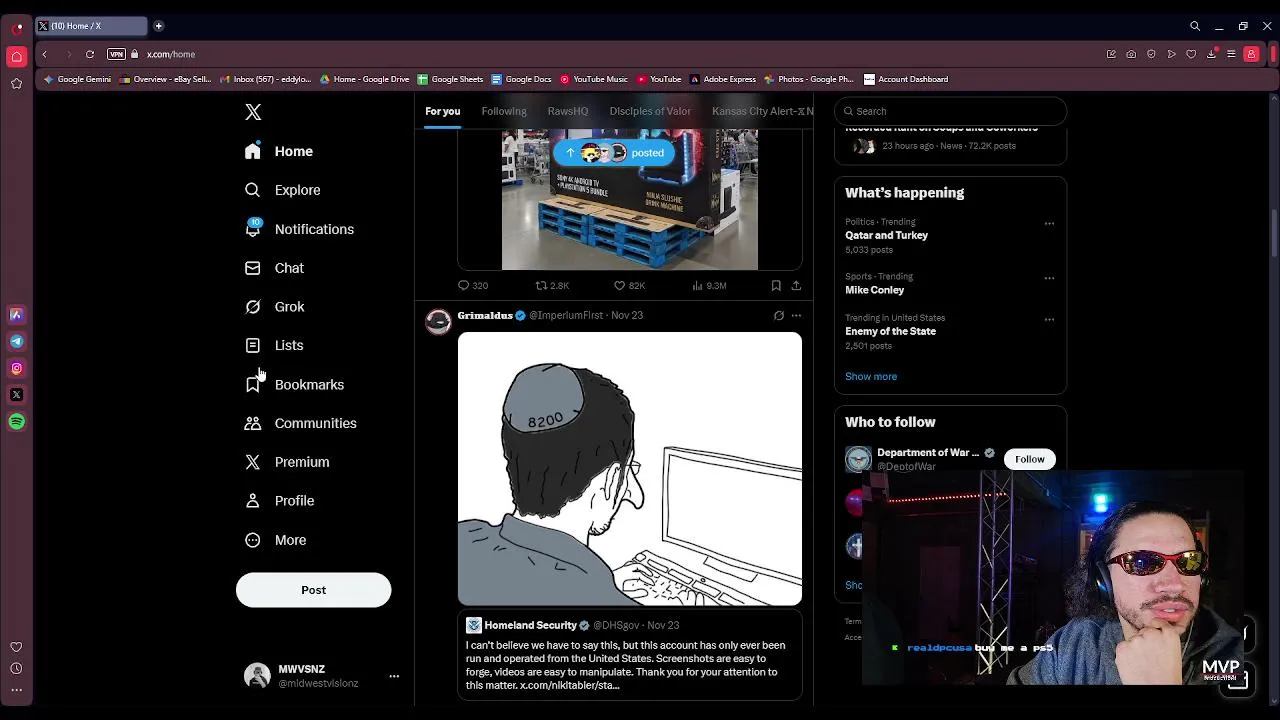Open the Premium page

point(287,462)
